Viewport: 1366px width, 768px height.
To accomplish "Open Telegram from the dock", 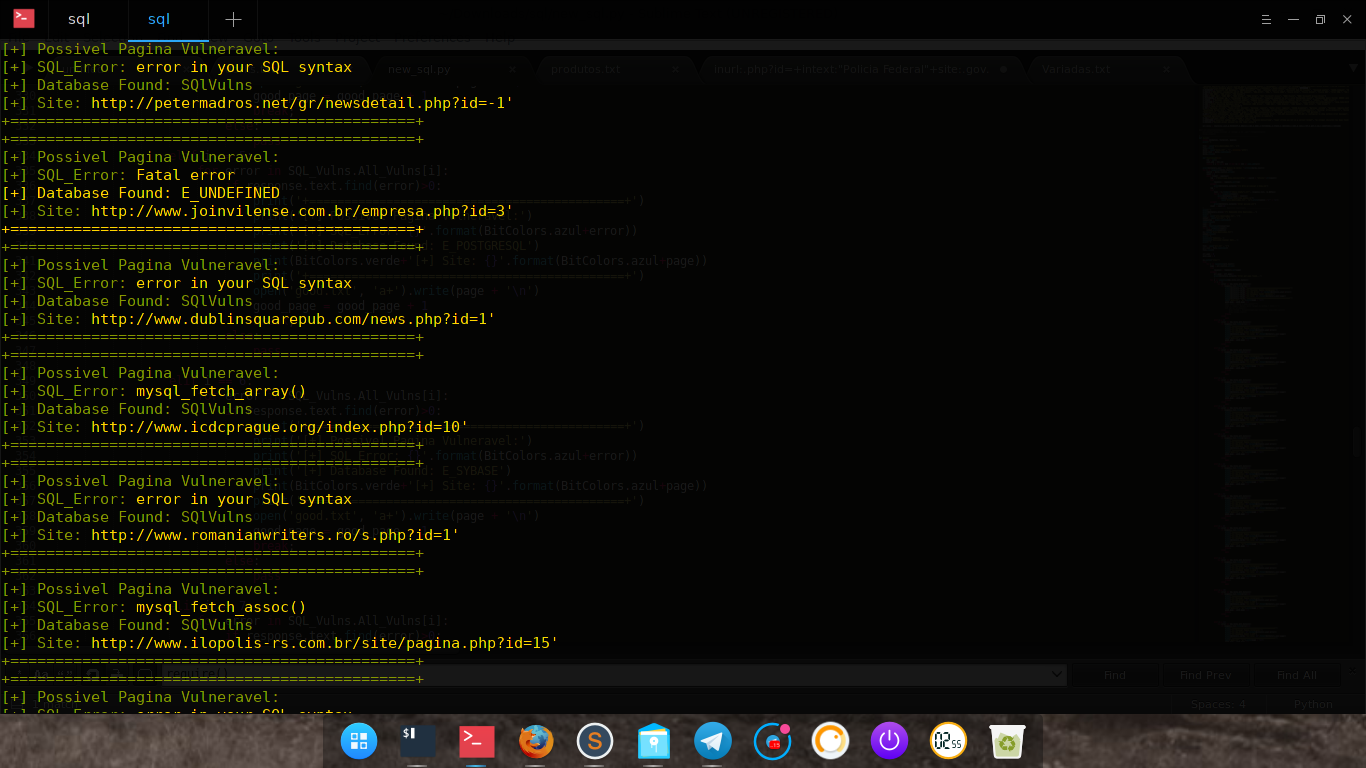I will coord(713,741).
